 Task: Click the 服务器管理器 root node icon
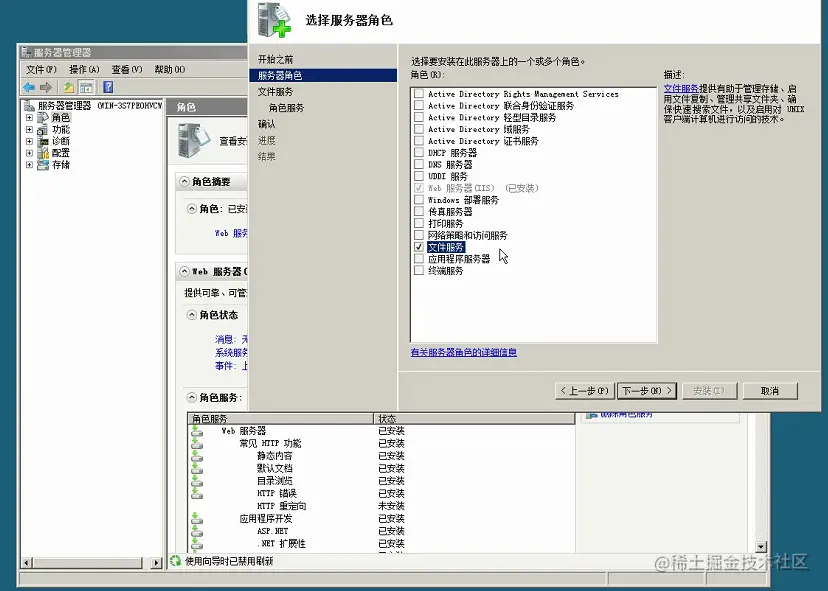30,106
